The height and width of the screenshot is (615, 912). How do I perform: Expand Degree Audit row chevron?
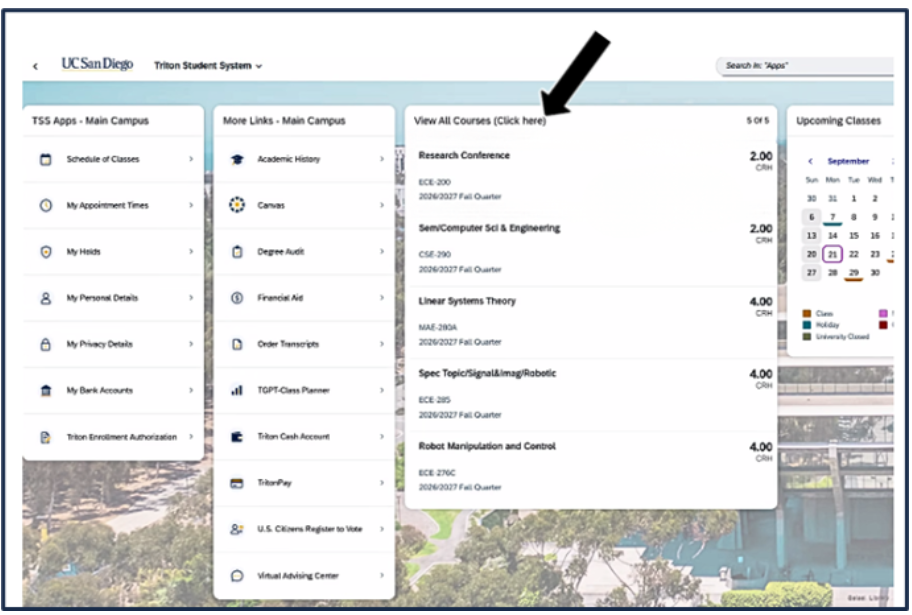point(382,251)
